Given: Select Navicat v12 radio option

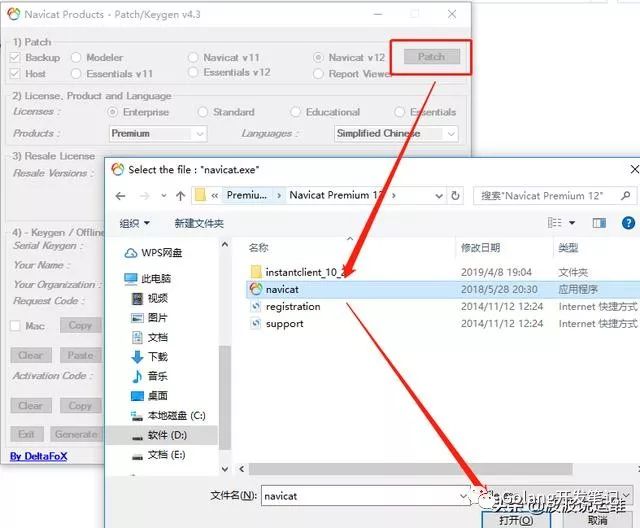Looking at the screenshot, I should tap(318, 58).
